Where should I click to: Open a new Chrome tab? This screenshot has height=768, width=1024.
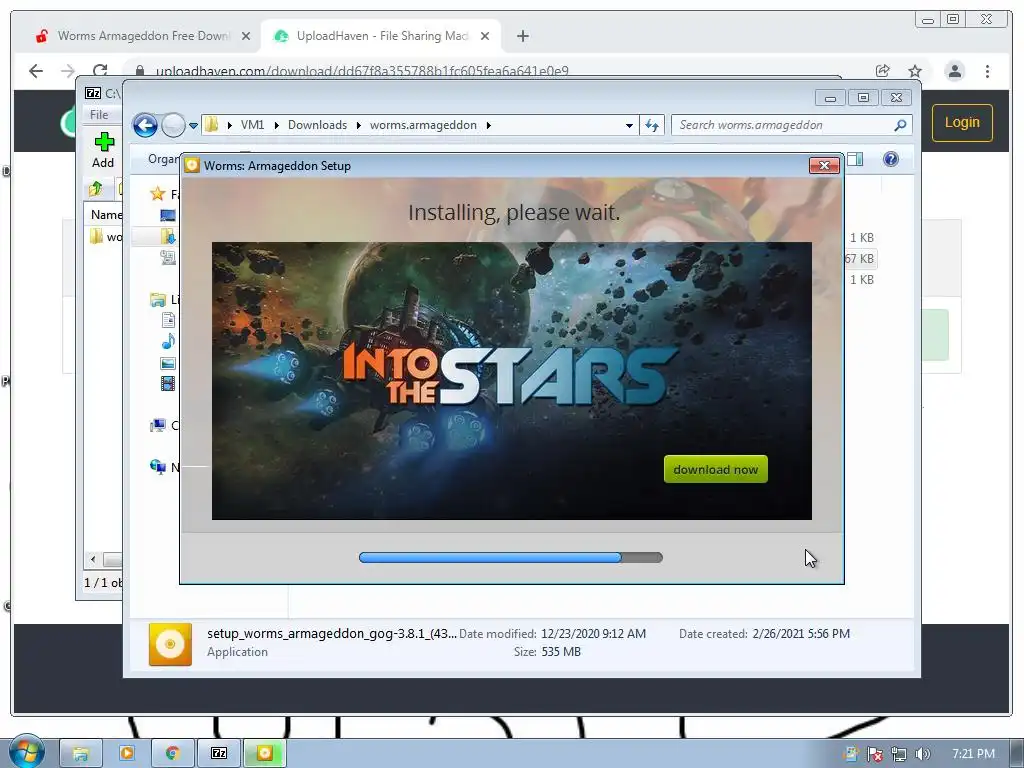[522, 37]
